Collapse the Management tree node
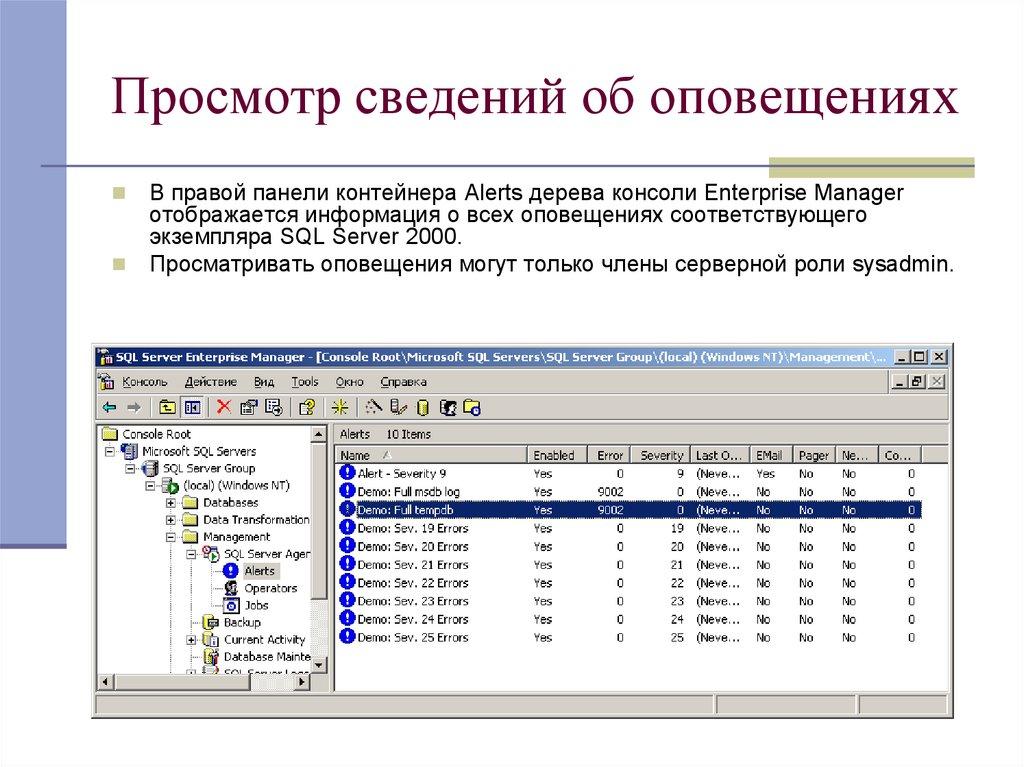This screenshot has width=1024, height=767. tap(171, 537)
